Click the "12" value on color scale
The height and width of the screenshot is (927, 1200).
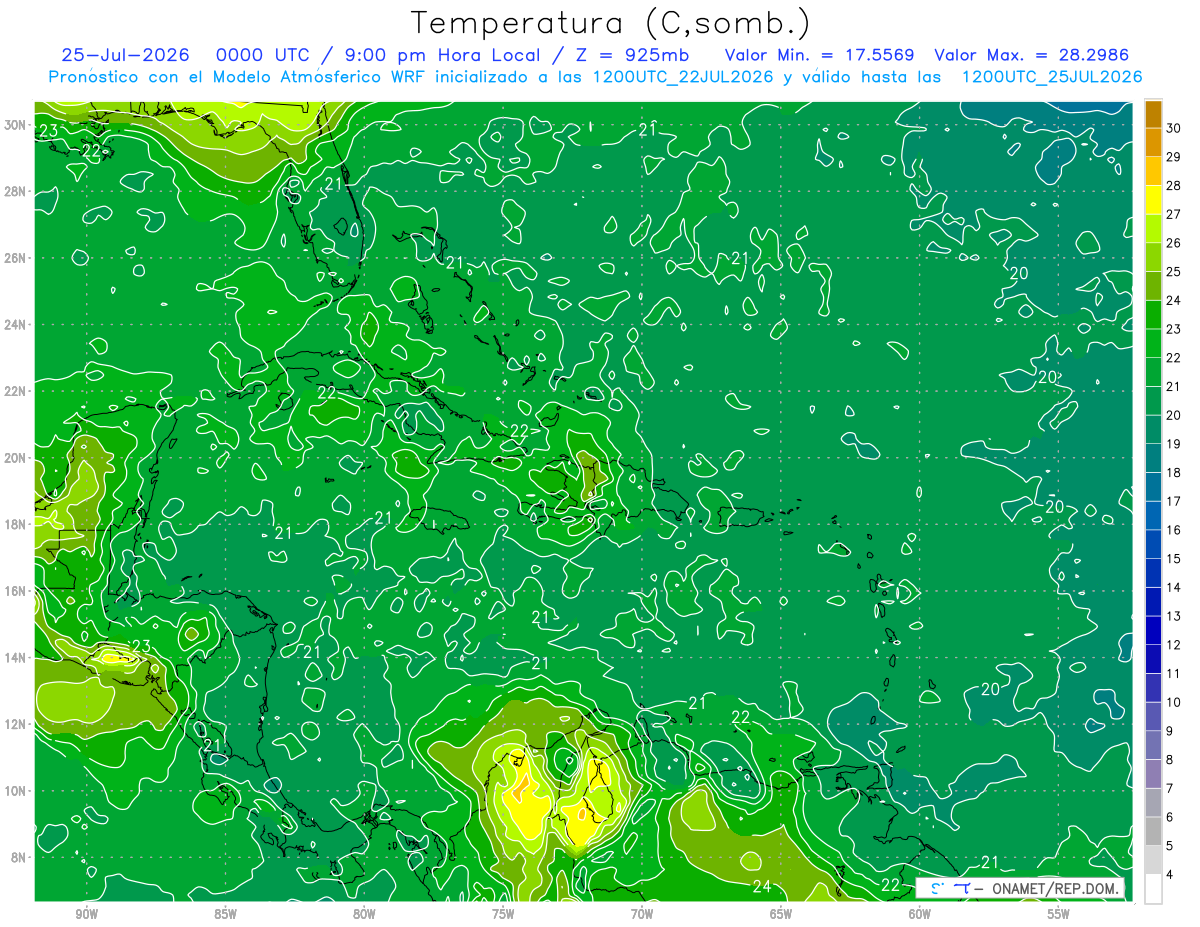click(x=1174, y=645)
